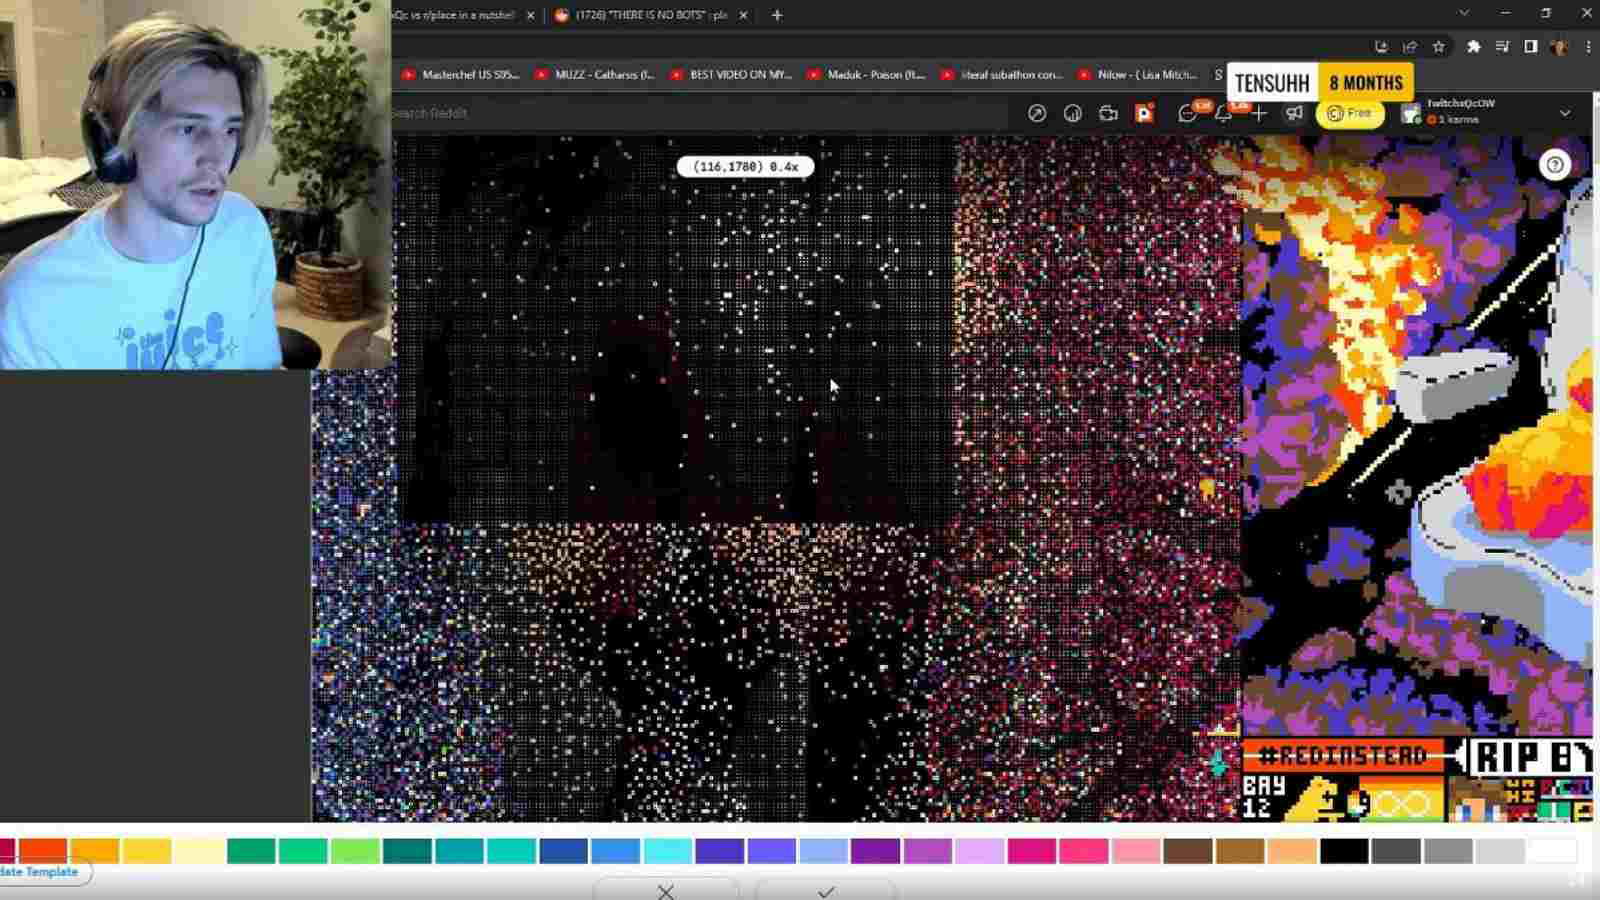Open Chrome profile avatar
Screen dimensions: 1600x900
1559,46
